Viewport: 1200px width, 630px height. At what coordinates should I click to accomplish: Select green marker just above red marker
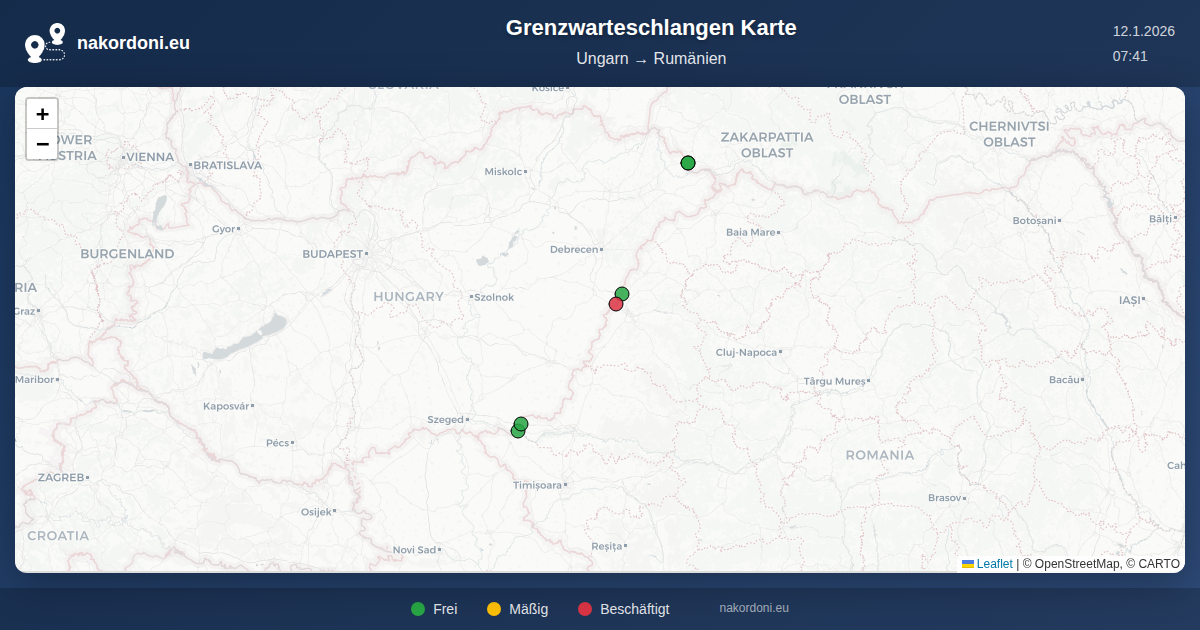tap(622, 293)
